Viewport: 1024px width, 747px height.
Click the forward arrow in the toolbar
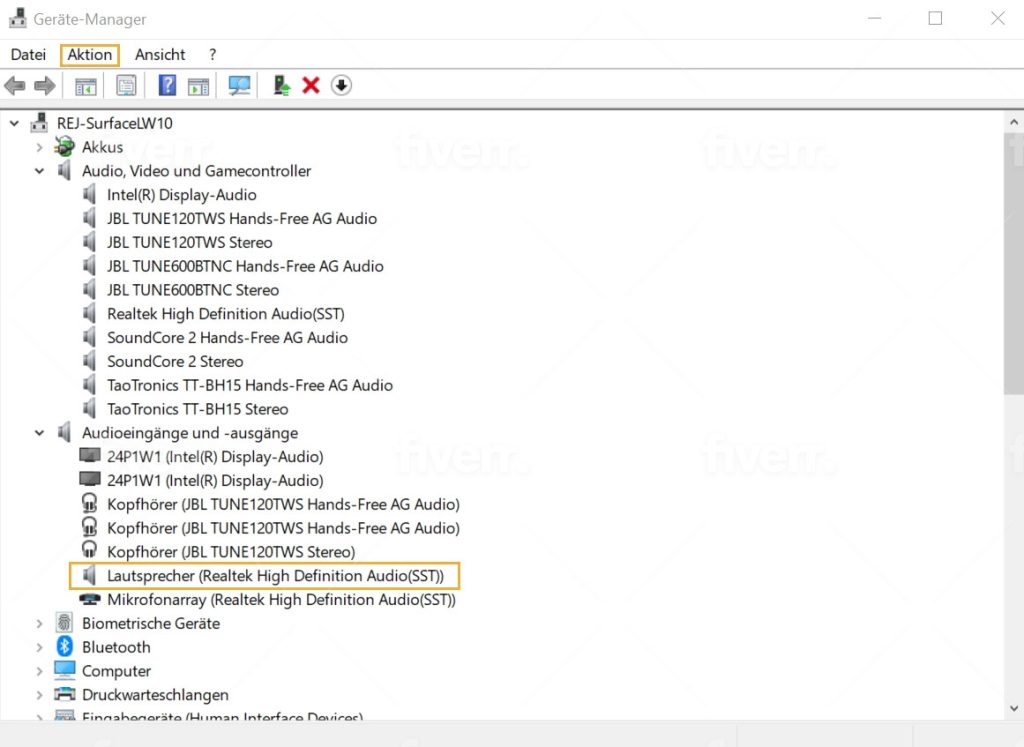pos(44,86)
